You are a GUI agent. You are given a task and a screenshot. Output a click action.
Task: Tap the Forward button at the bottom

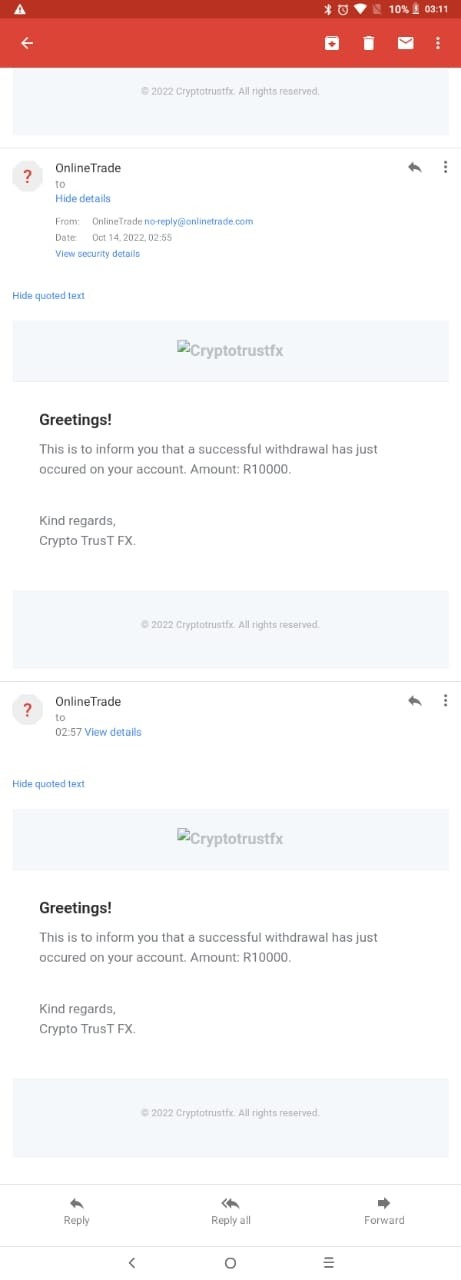coord(384,1210)
